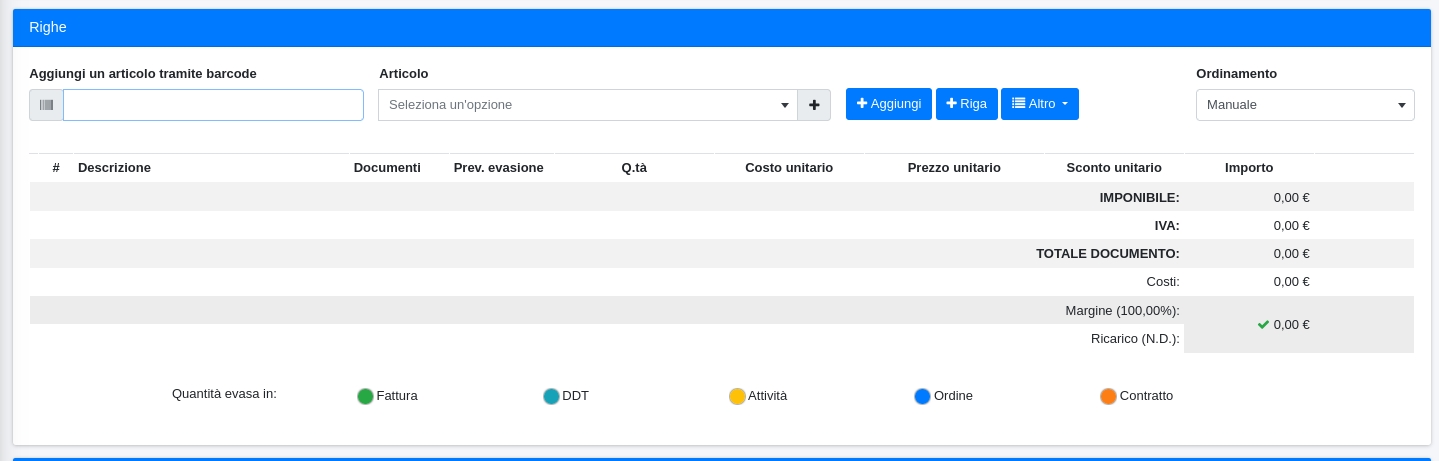Click the barcode icon beside the input
This screenshot has width=1439, height=461.
(x=46, y=105)
